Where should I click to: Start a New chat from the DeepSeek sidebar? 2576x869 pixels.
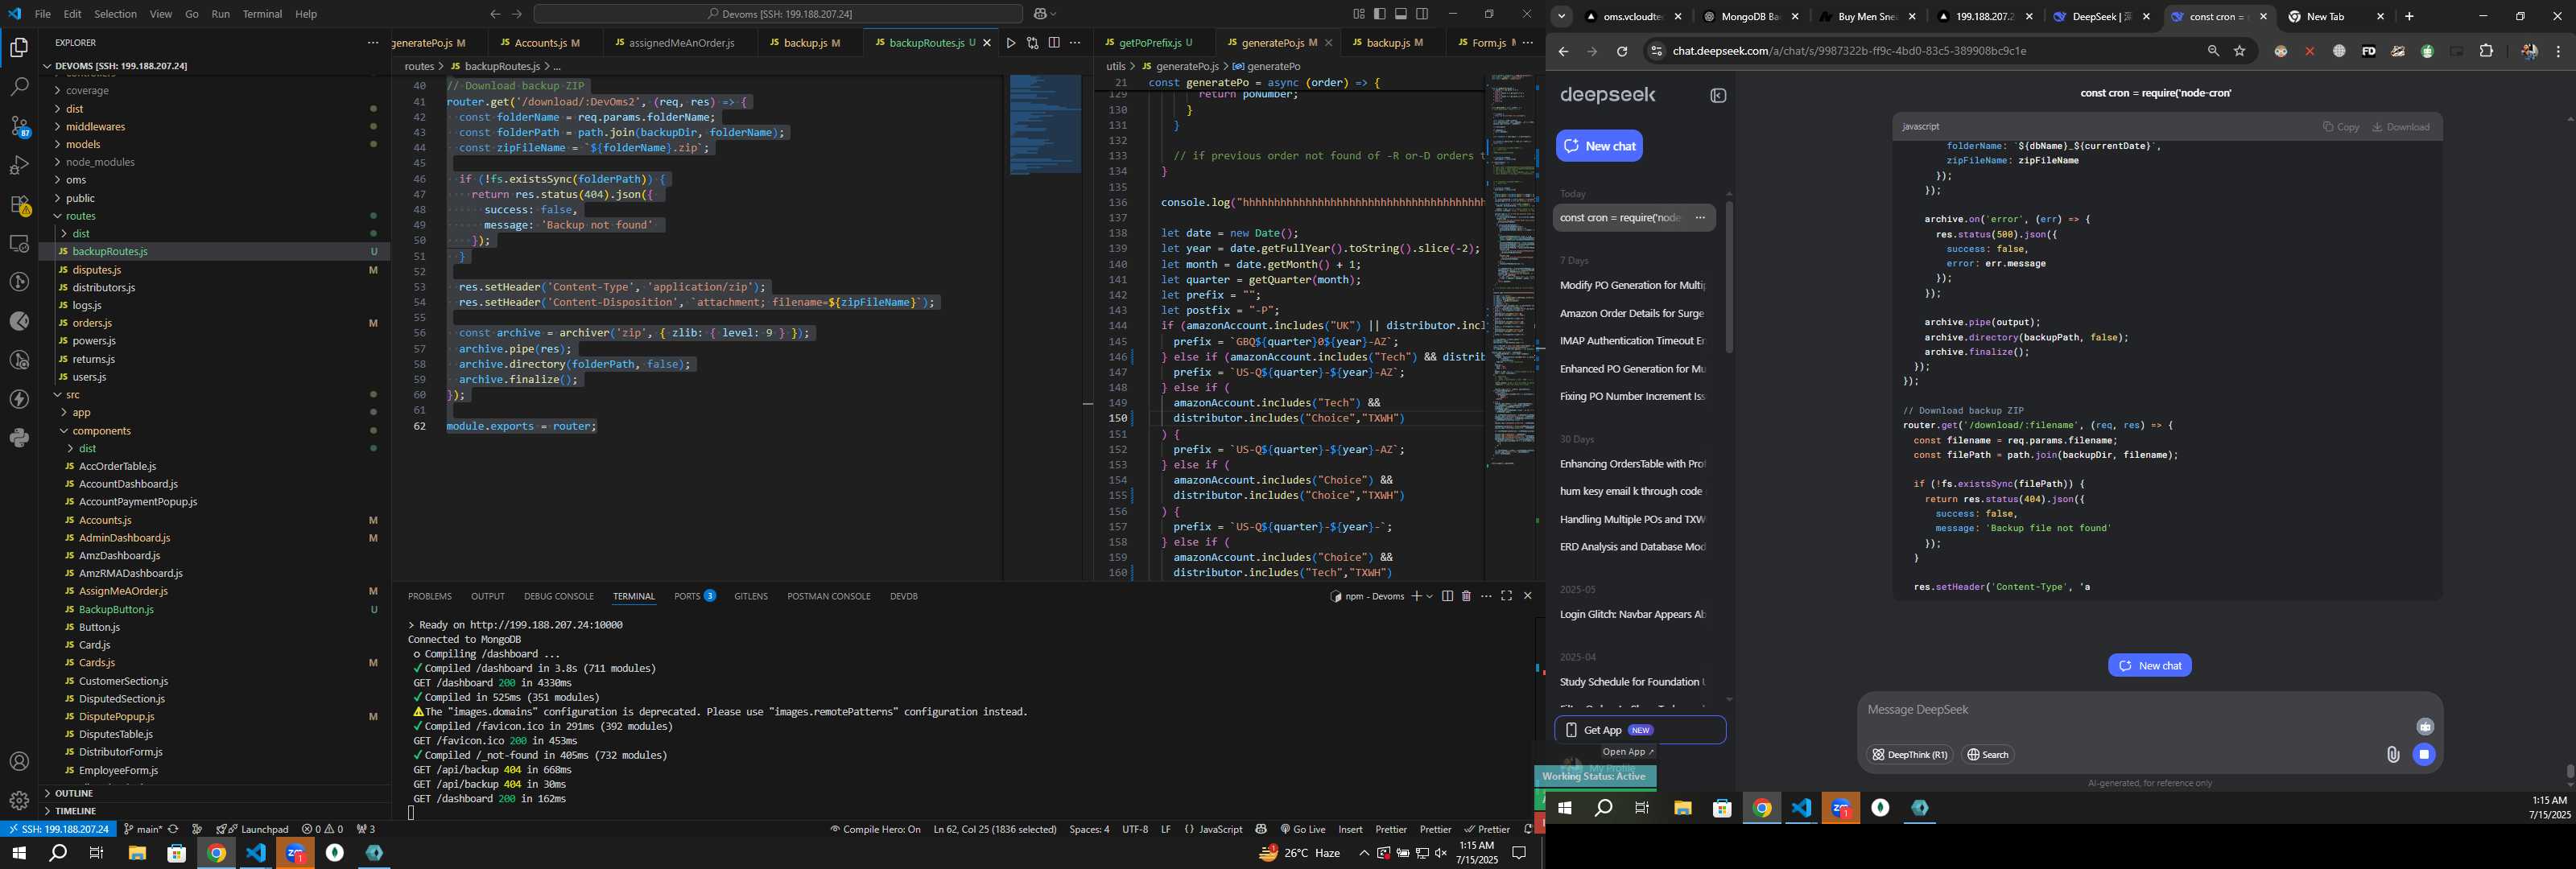tap(1599, 146)
